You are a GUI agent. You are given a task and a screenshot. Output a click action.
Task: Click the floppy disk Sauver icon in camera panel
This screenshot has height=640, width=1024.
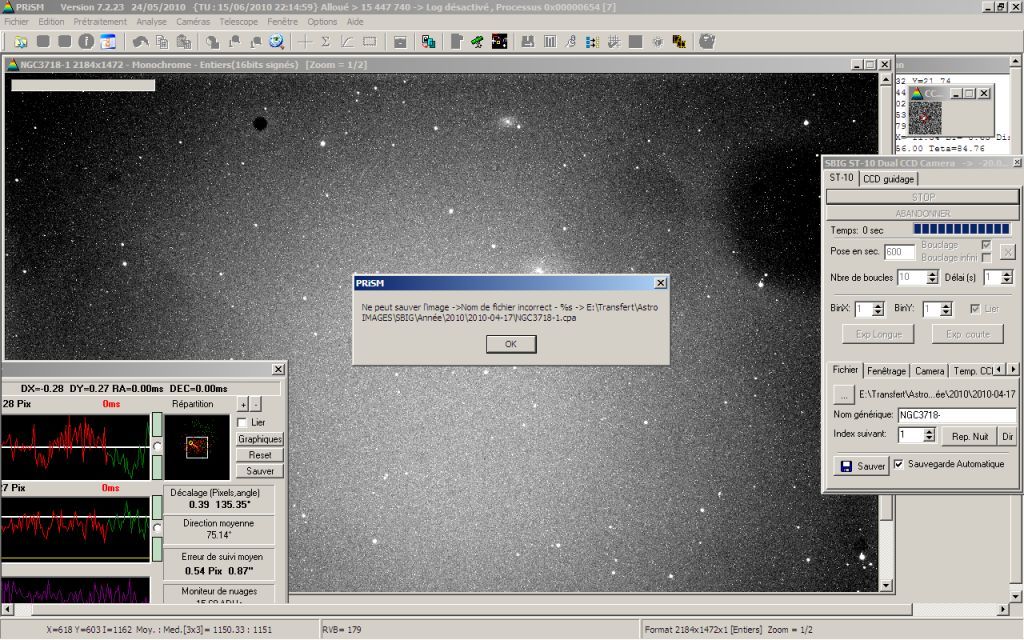(x=846, y=466)
